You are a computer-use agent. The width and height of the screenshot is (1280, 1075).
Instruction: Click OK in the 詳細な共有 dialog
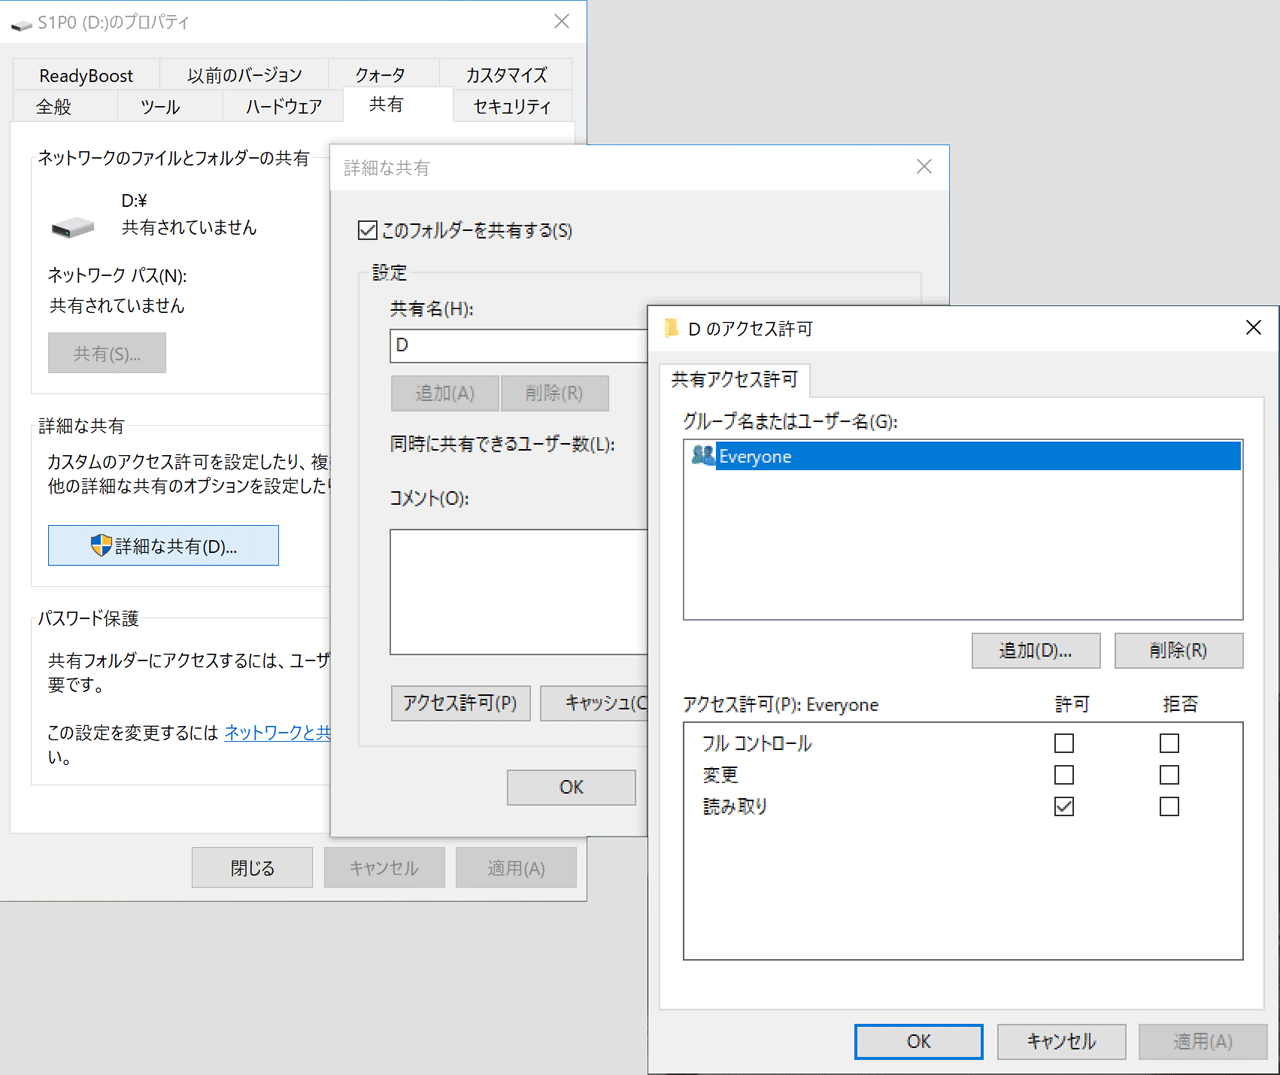point(571,787)
